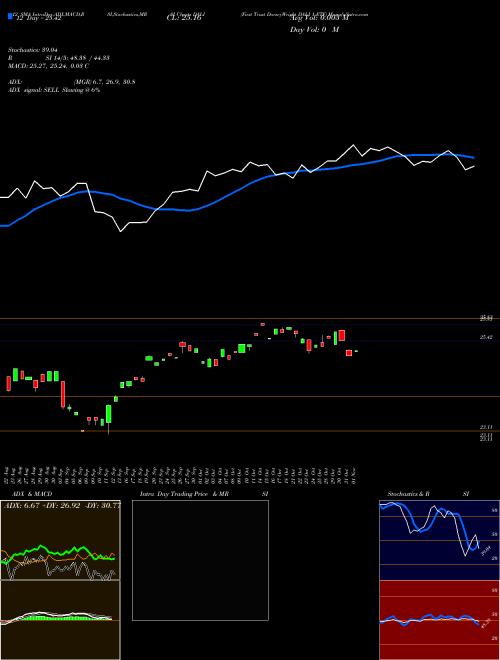The image size is (500, 660).
Task: Click the last tall red candlestick
Action: click(x=342, y=335)
